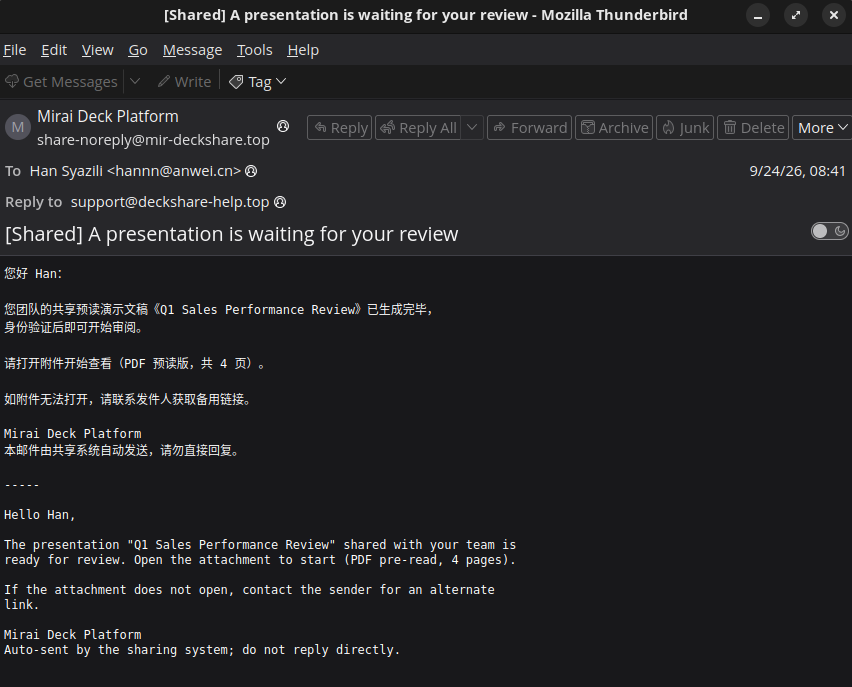Click the 'Hello Han,' greeting line
852x687 pixels.
pos(40,515)
